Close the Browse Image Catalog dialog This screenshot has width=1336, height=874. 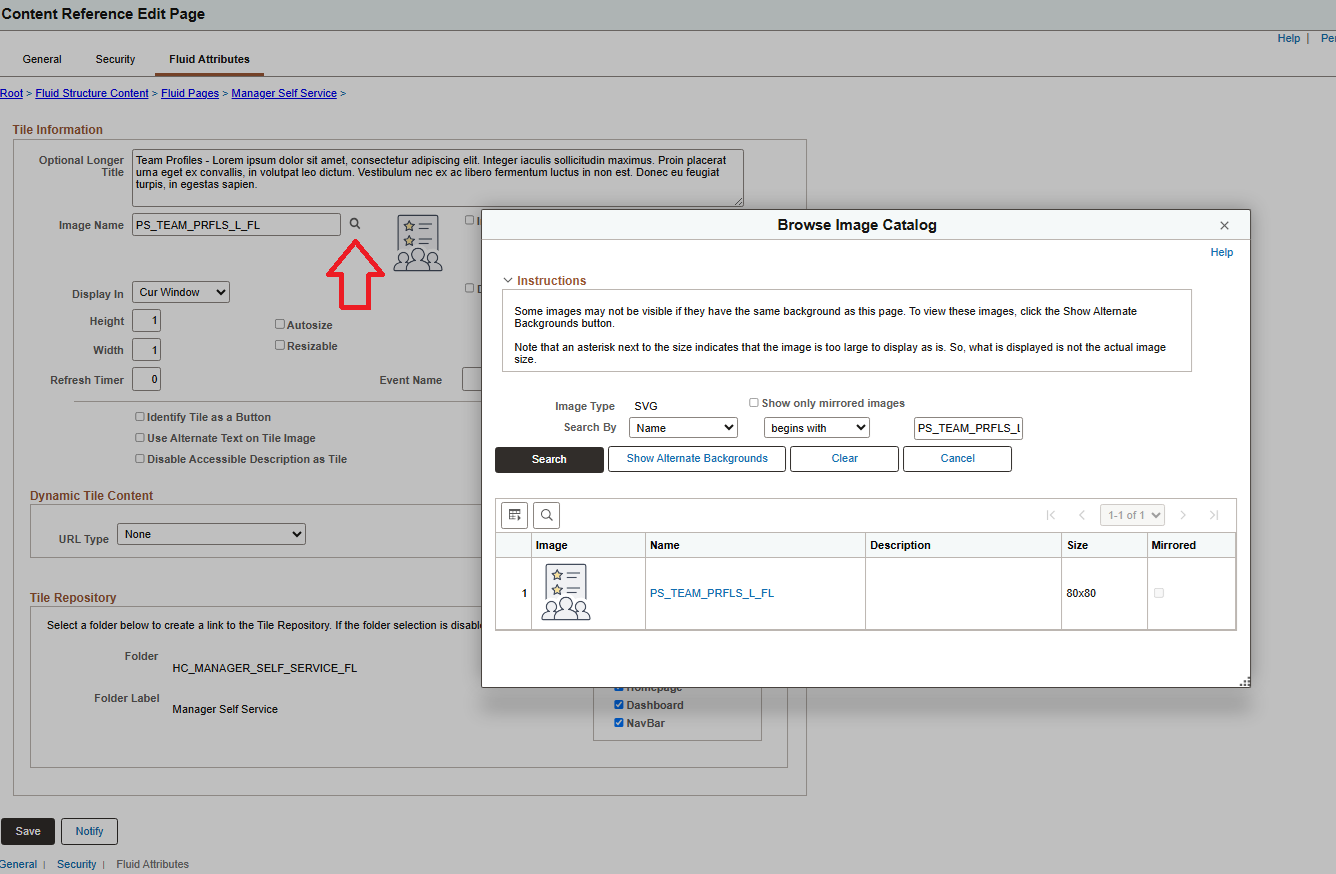pyautogui.click(x=1224, y=226)
